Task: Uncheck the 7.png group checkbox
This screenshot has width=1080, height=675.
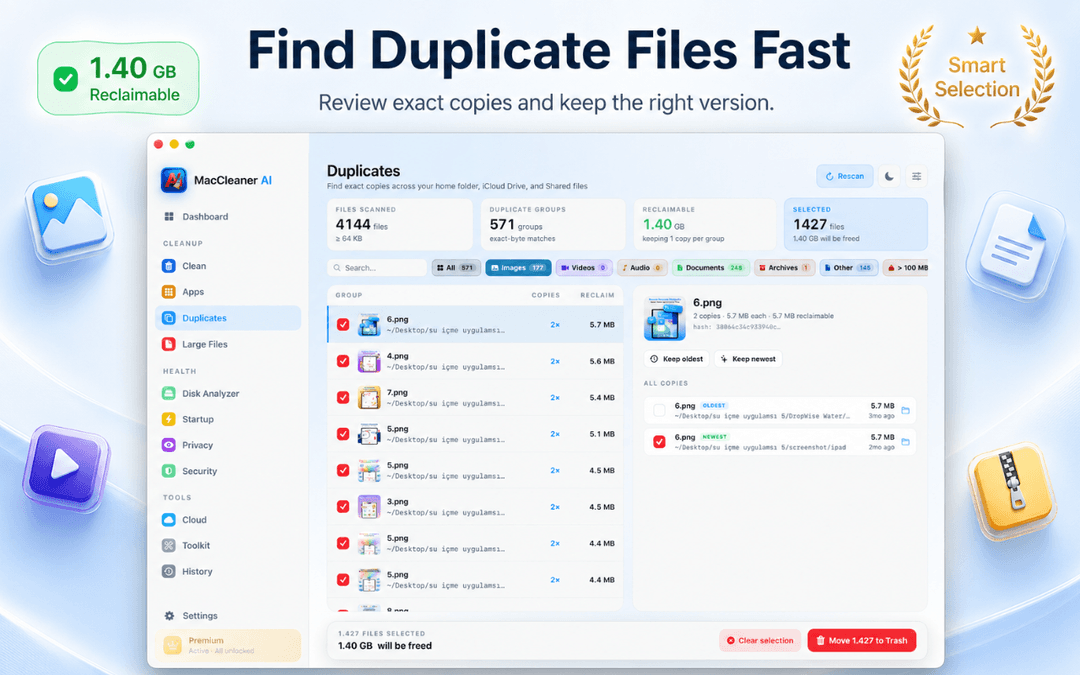Action: [343, 397]
